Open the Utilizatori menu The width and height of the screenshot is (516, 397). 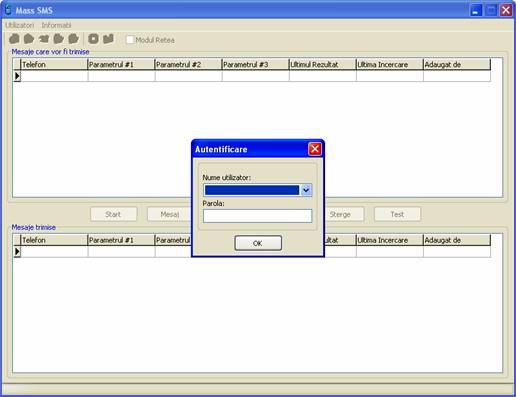(x=20, y=25)
